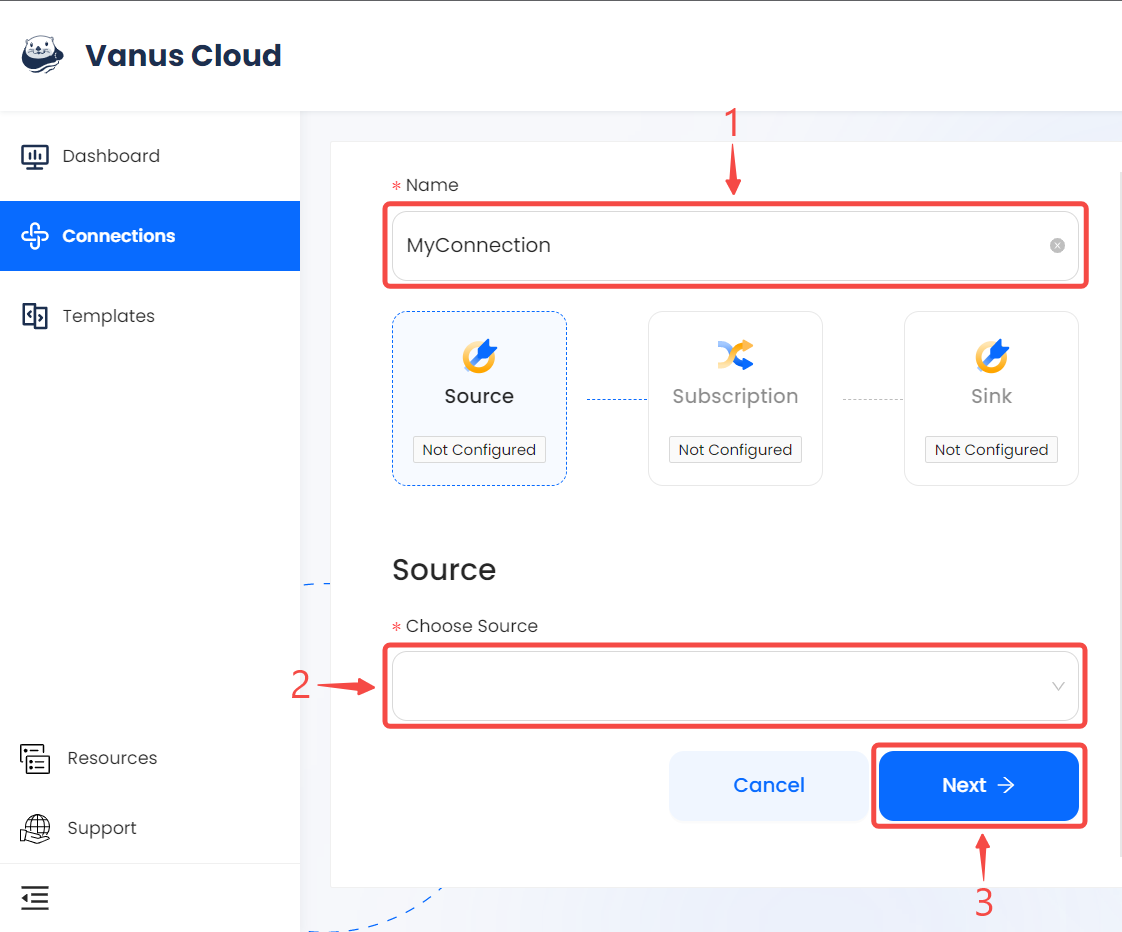
Task: Click the Source section heading
Action: [444, 570]
